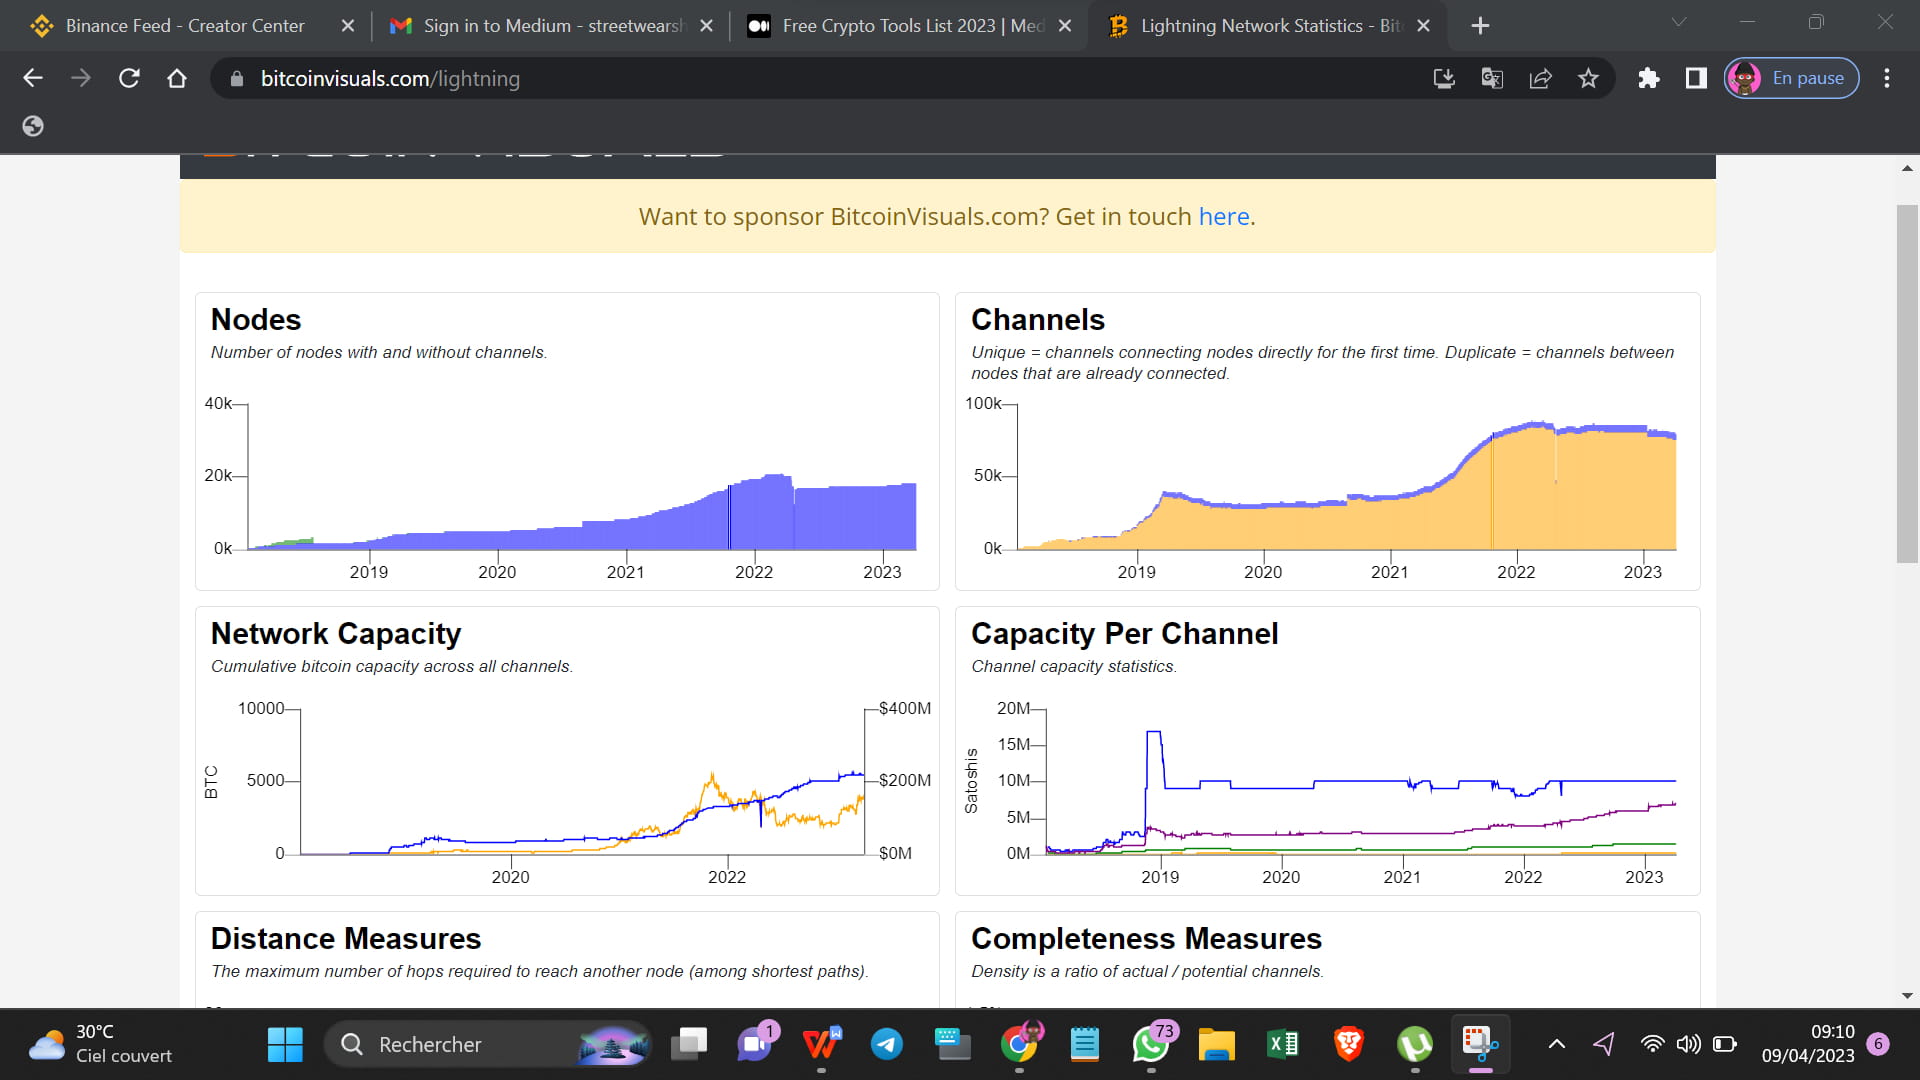Click the En pause profile button

tap(1792, 78)
